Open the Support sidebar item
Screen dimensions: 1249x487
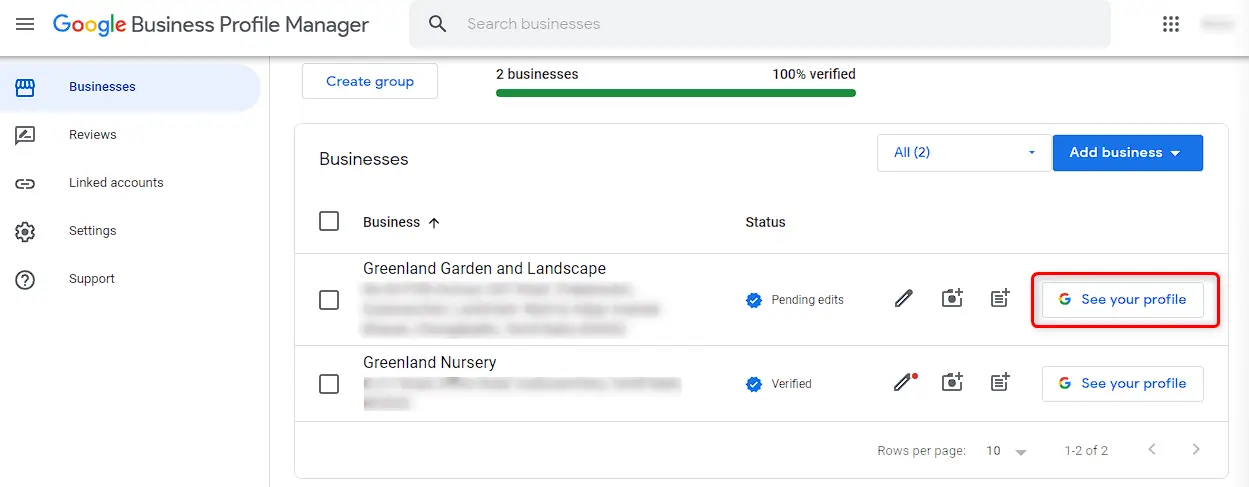click(130, 279)
